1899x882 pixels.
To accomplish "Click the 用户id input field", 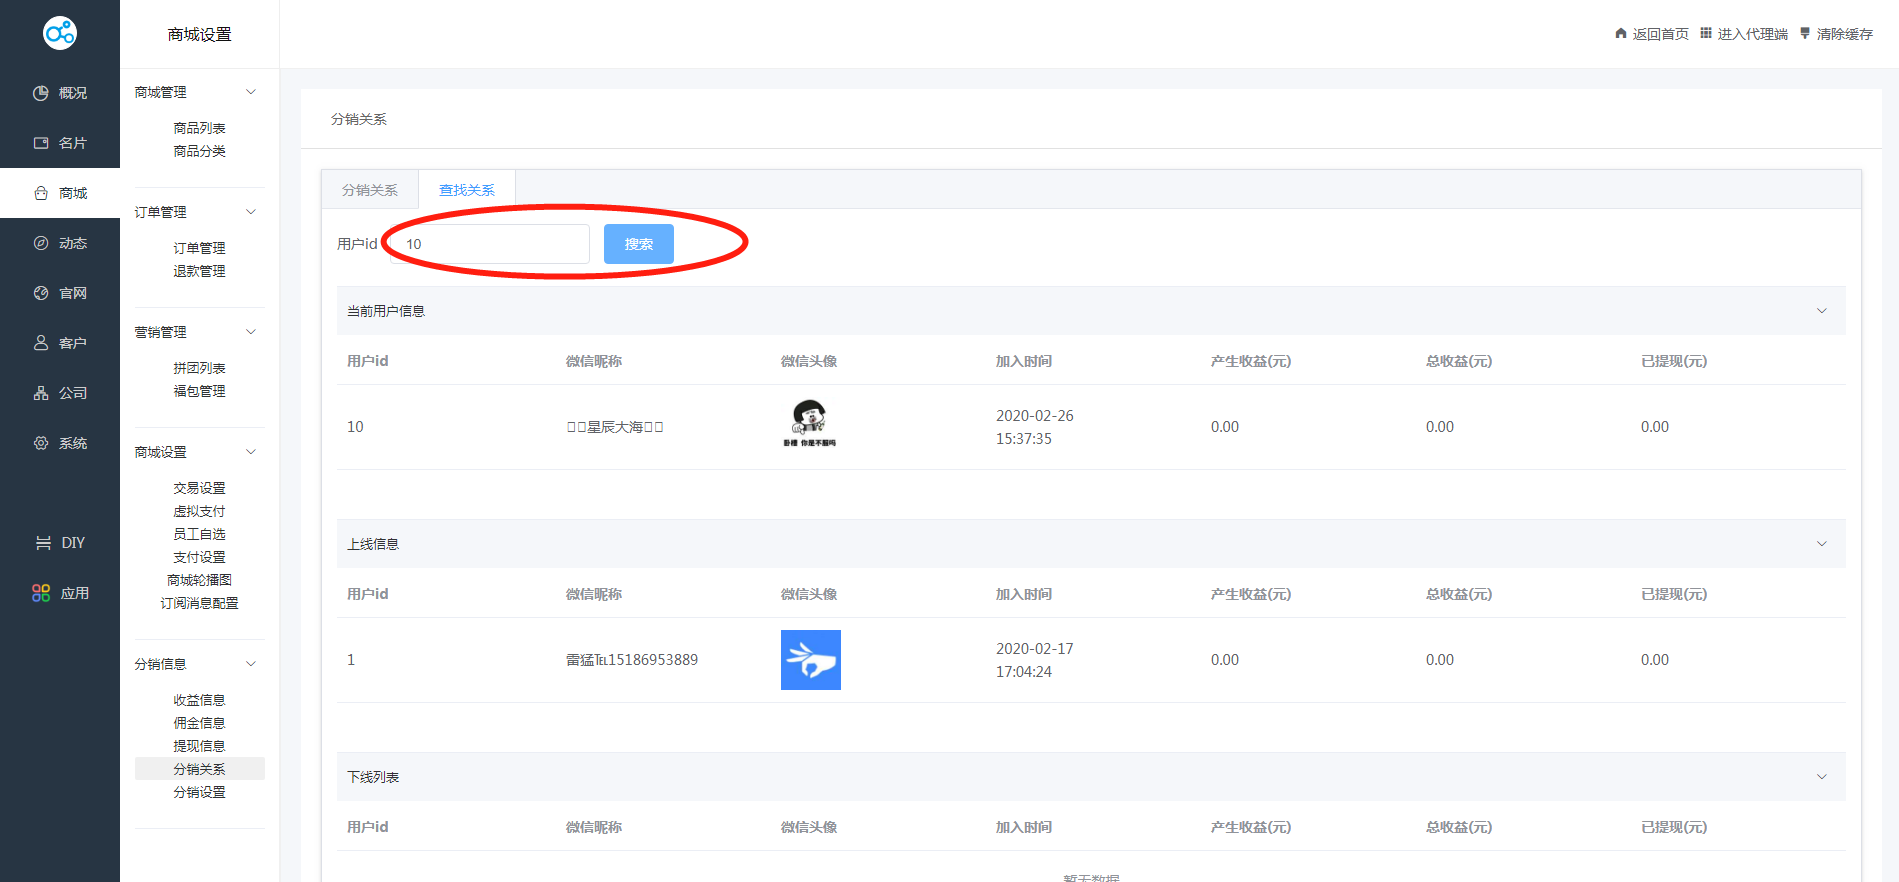I will pyautogui.click(x=489, y=244).
